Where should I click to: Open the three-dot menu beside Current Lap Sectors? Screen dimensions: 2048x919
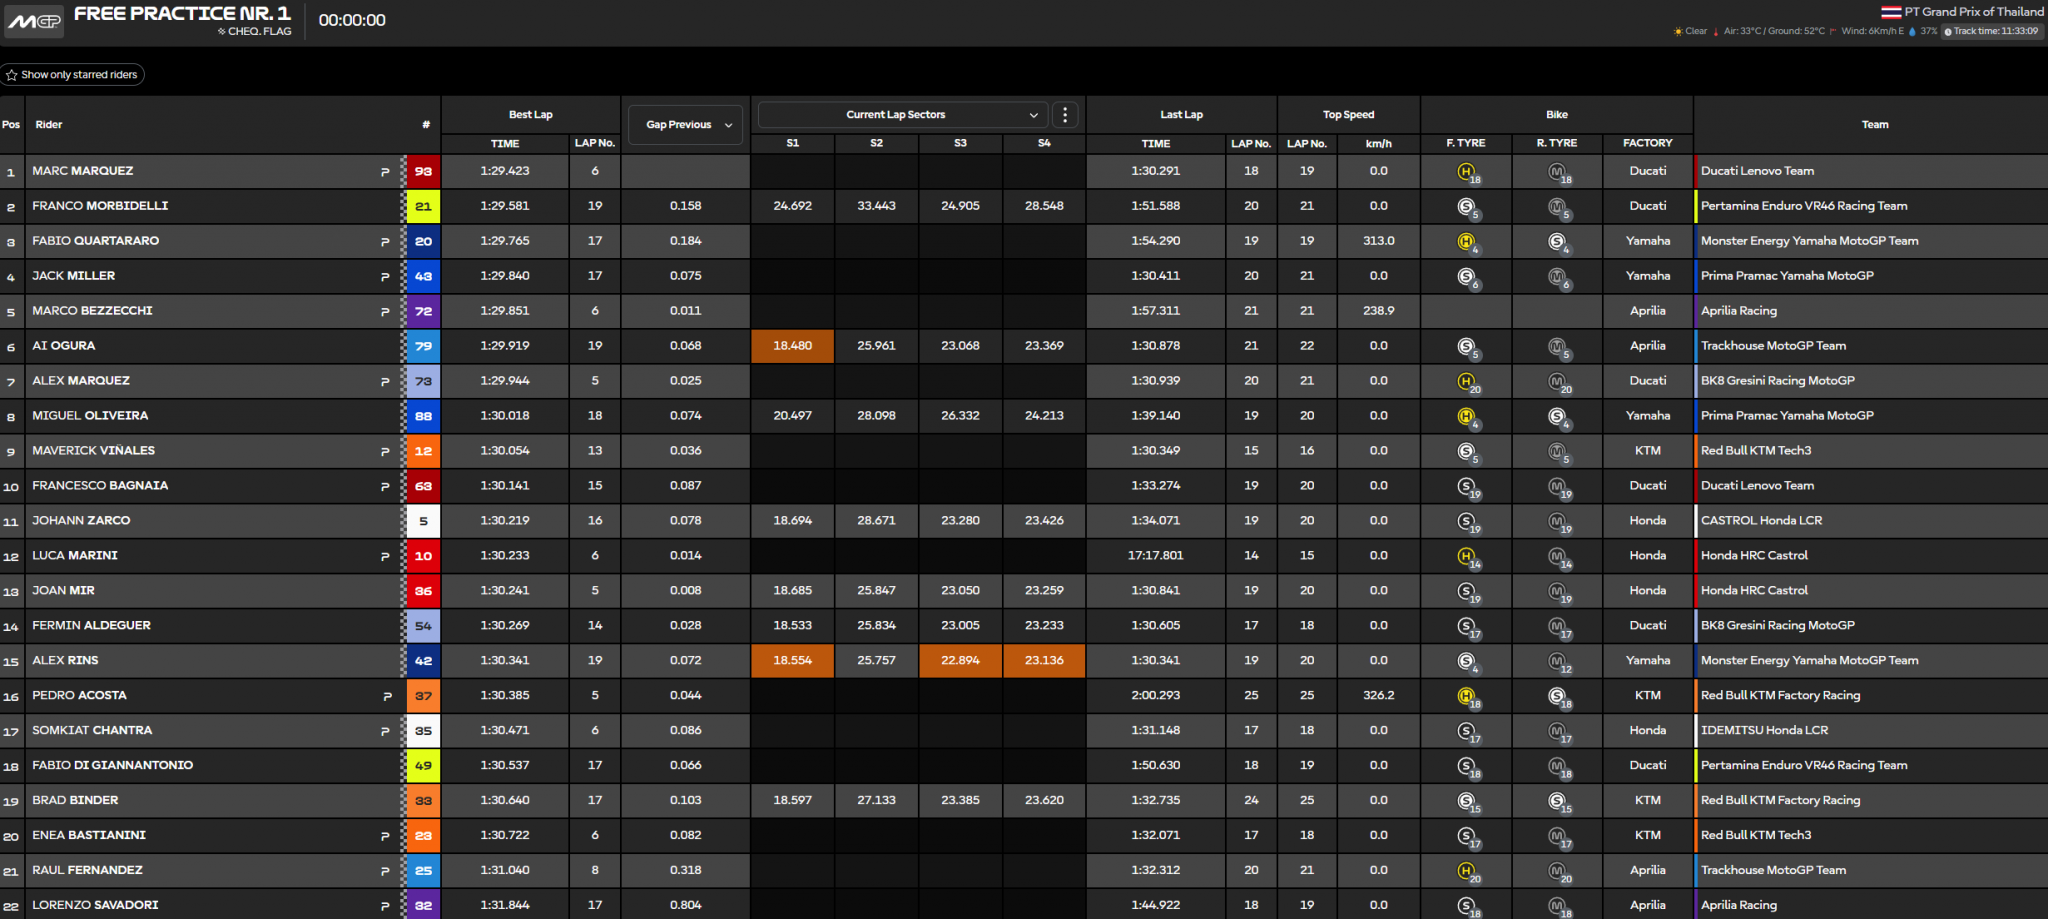[1065, 114]
